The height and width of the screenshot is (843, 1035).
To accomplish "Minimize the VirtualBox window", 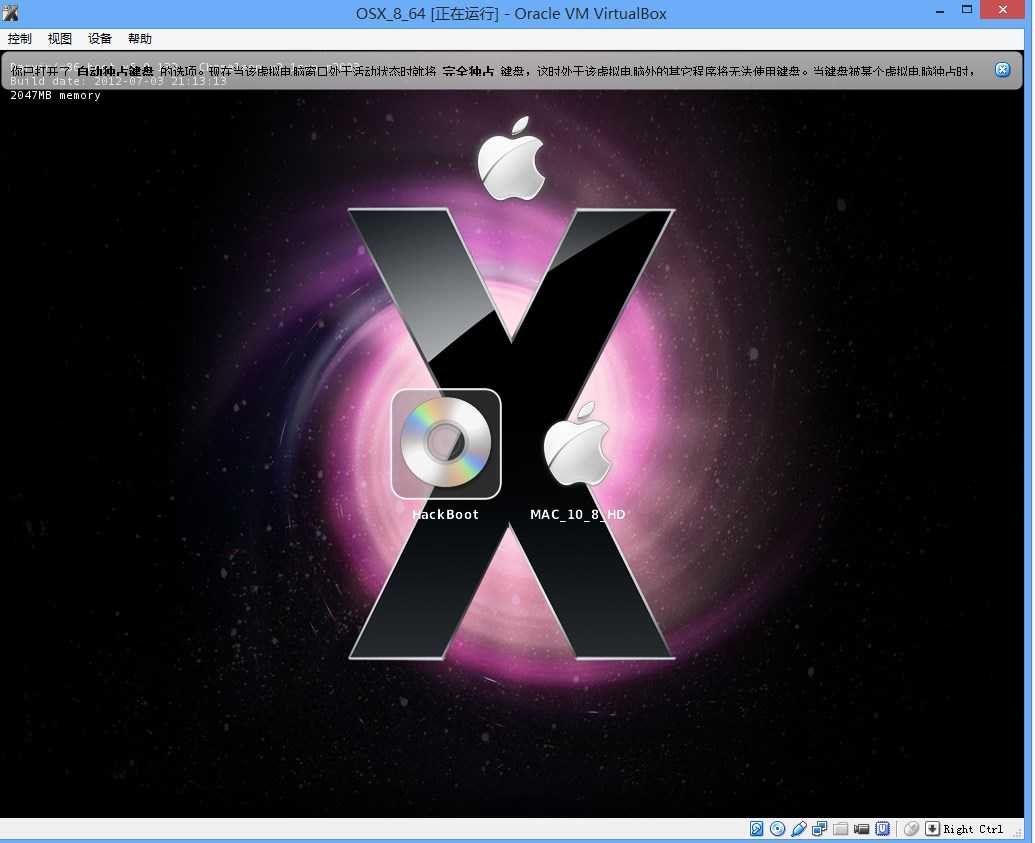I will pos(940,11).
